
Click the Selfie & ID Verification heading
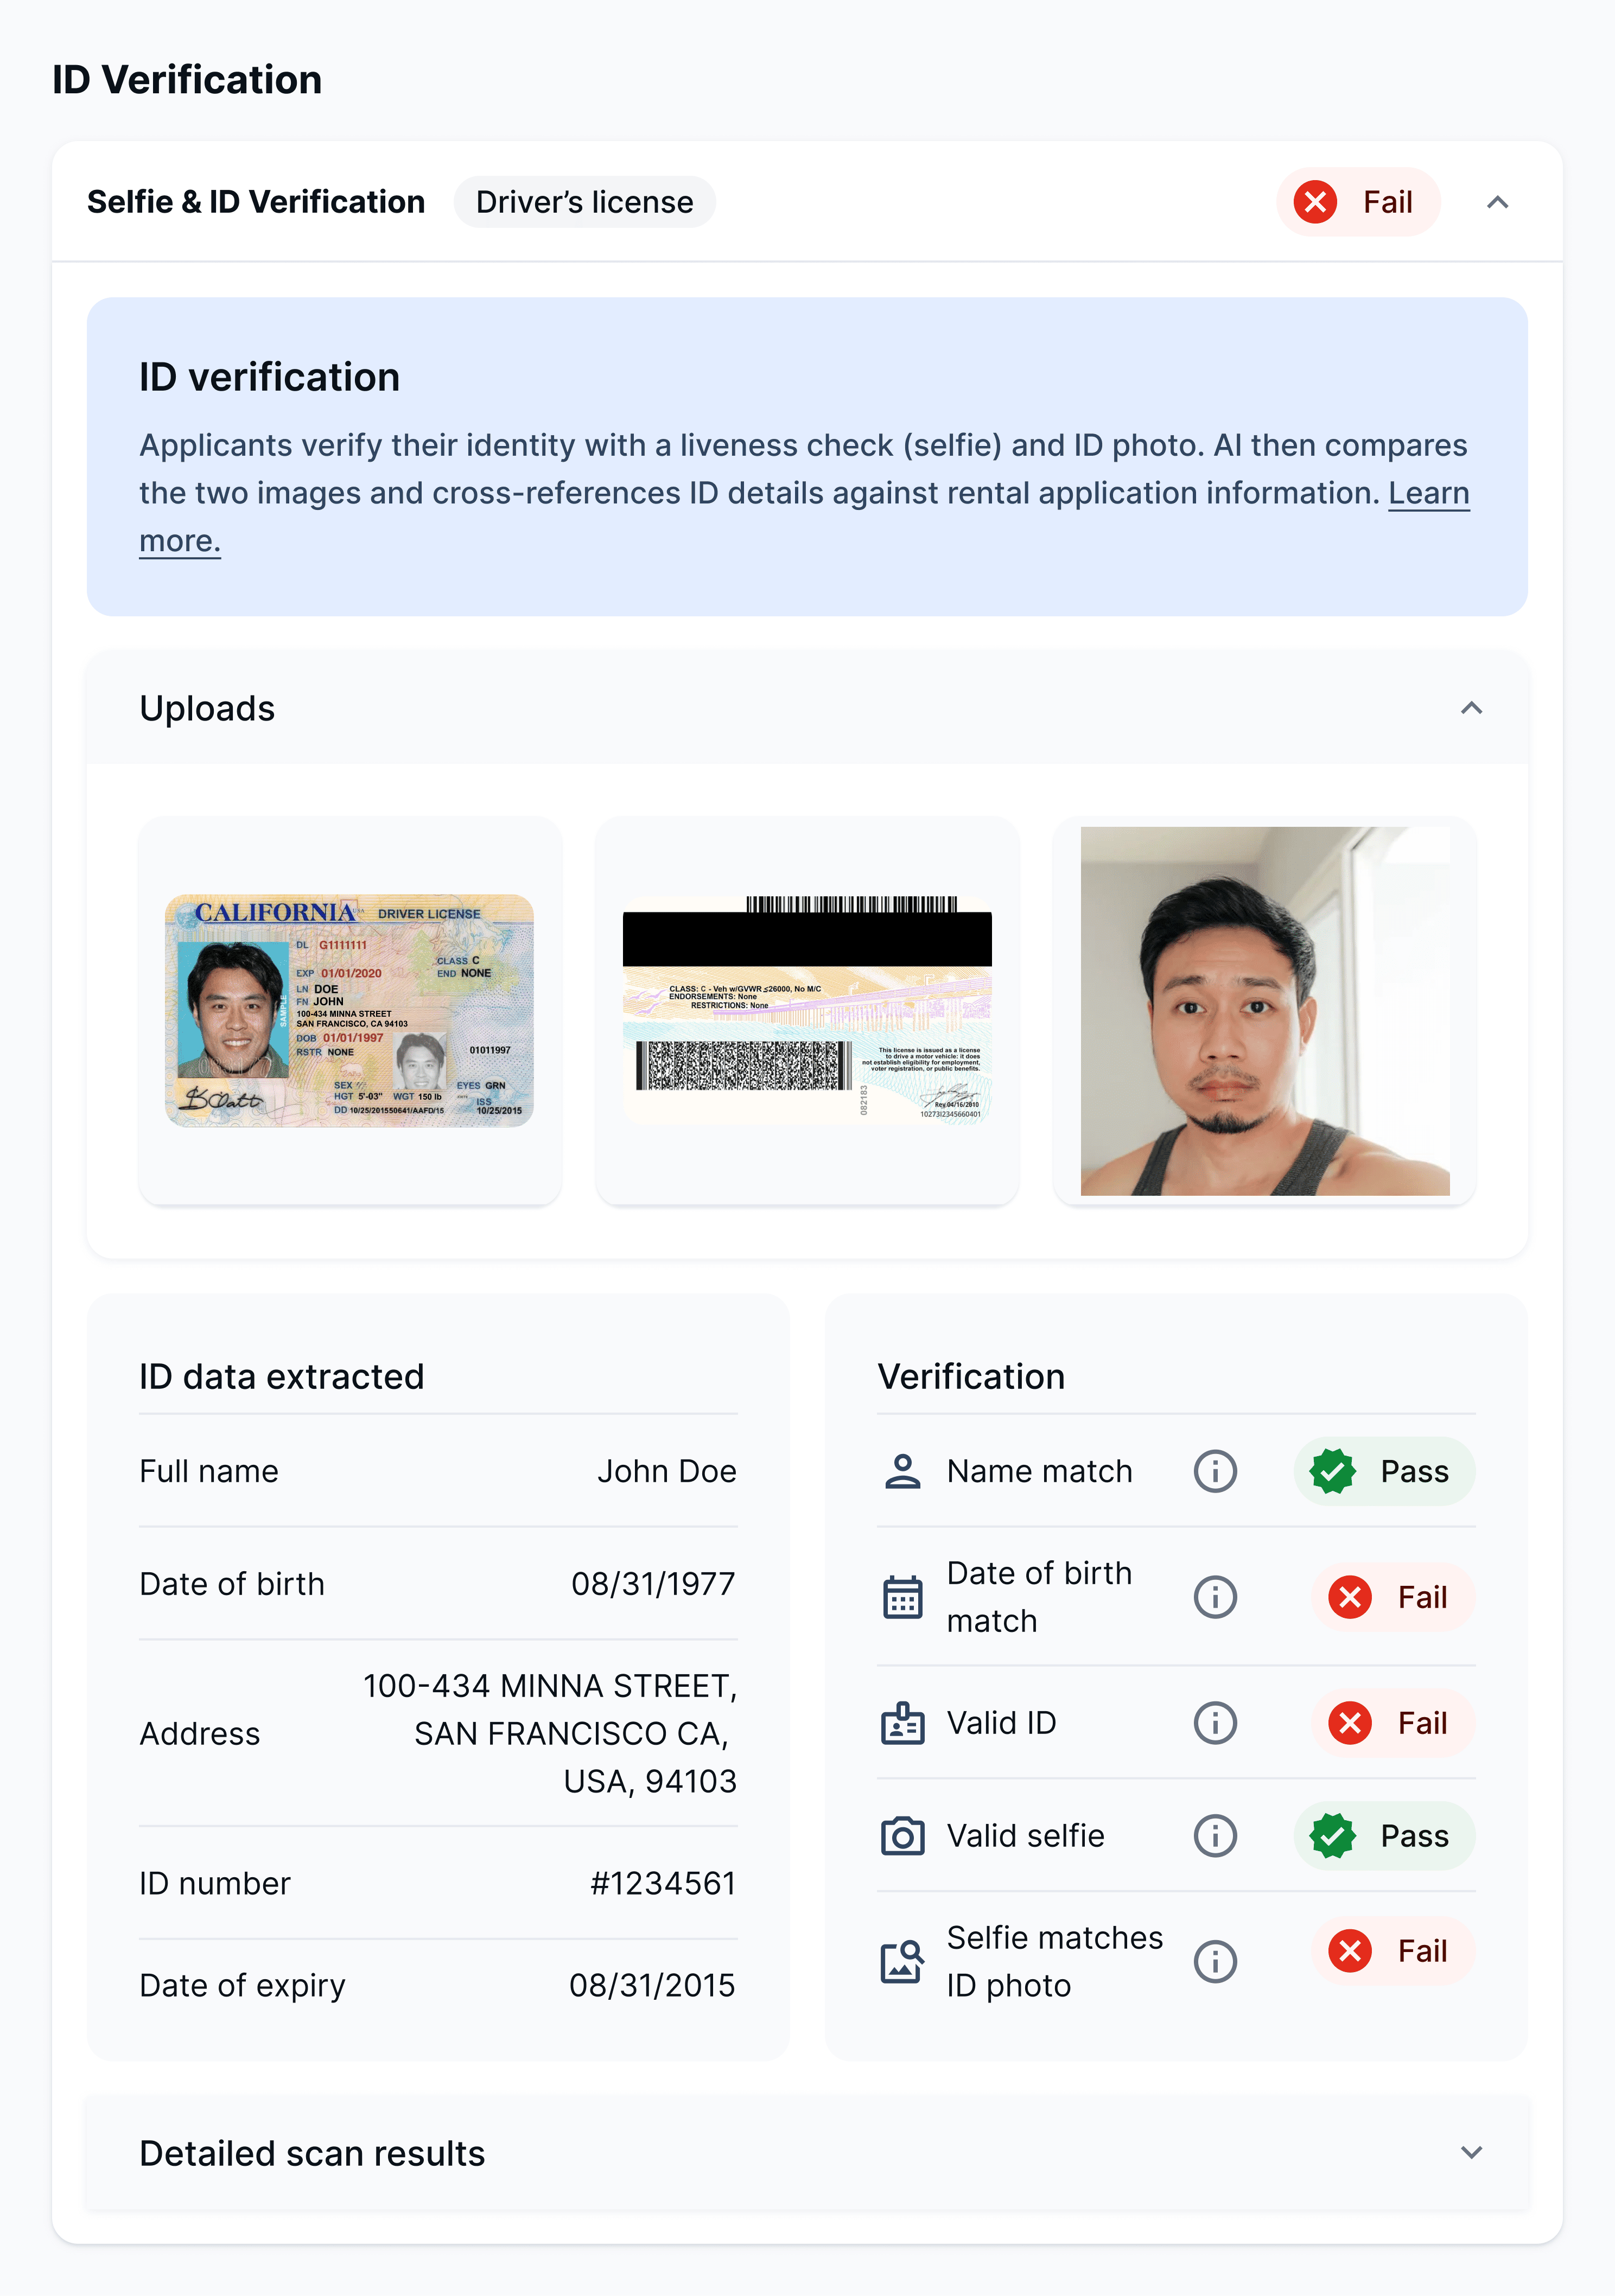256,202
